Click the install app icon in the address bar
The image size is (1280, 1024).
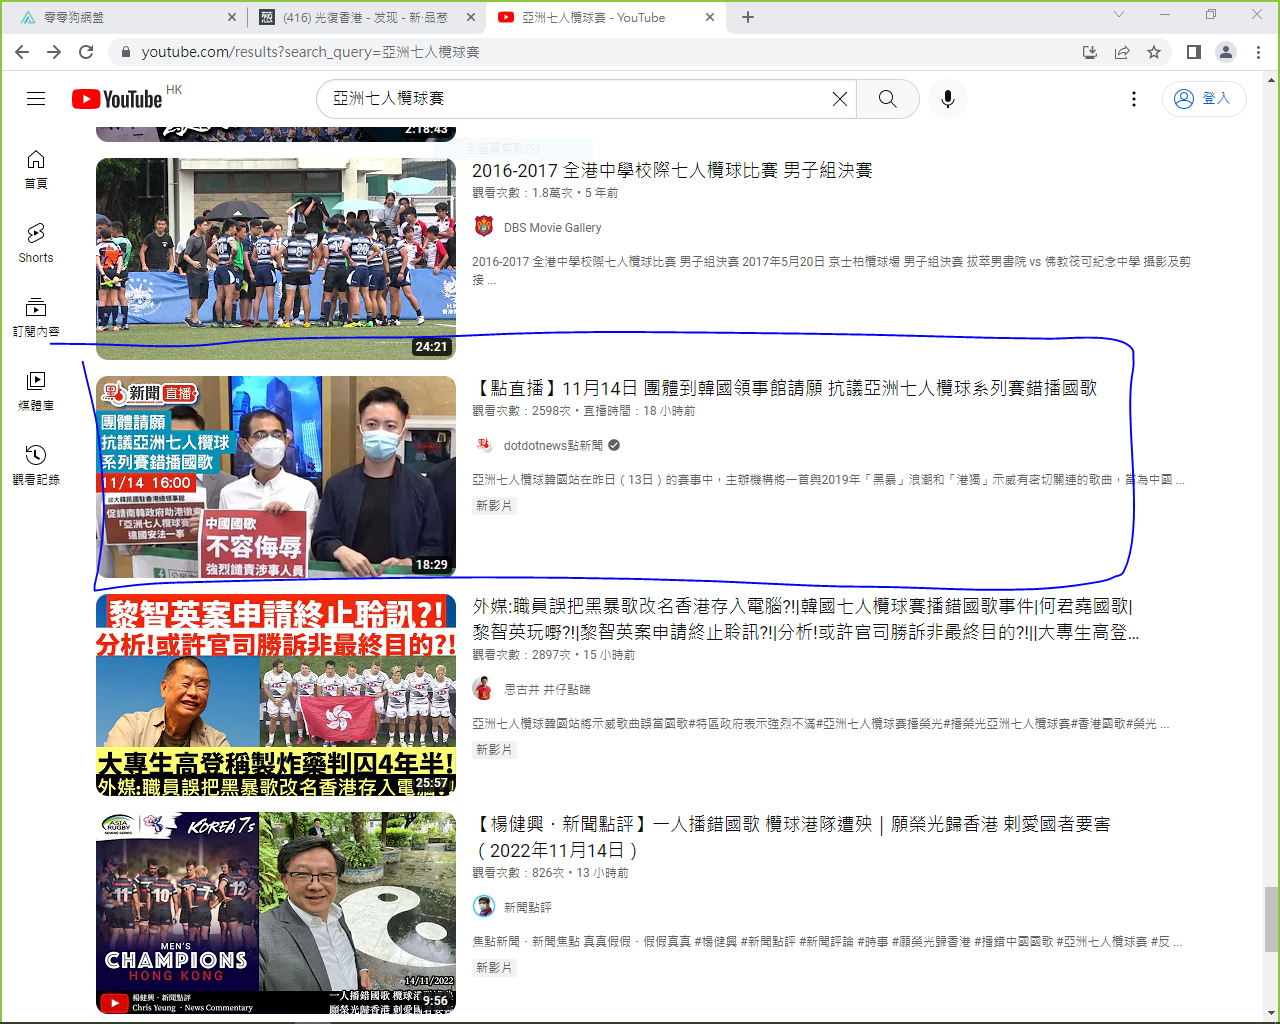coord(1090,52)
